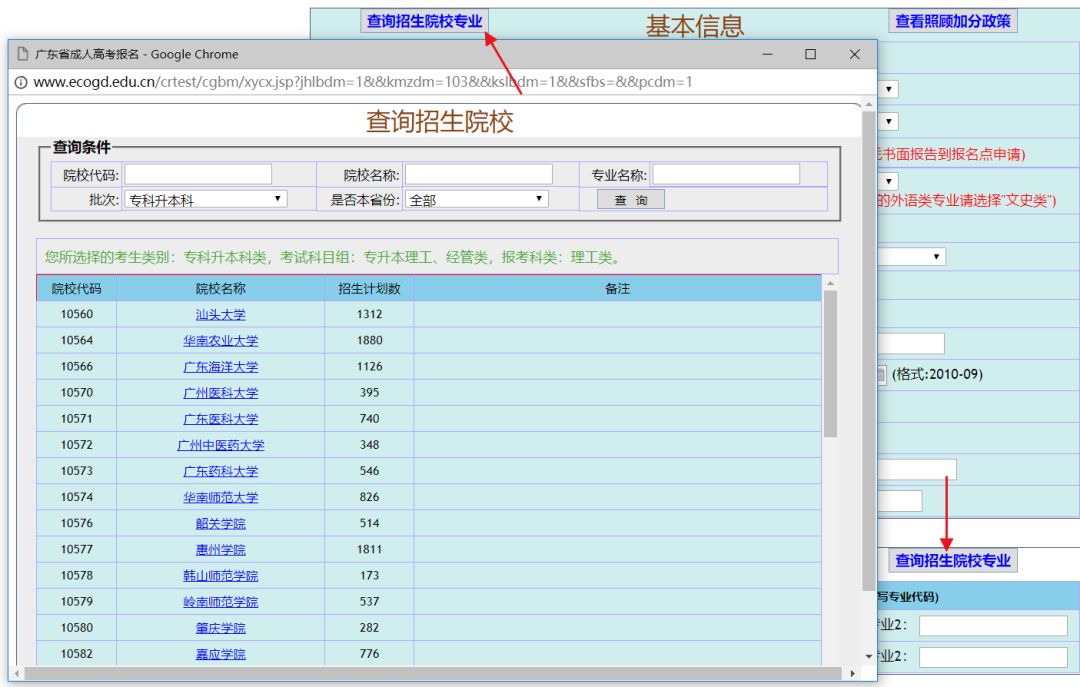Click horizontal scrollbar left arrow
Screen dimensions: 1080x687
click(x=17, y=673)
